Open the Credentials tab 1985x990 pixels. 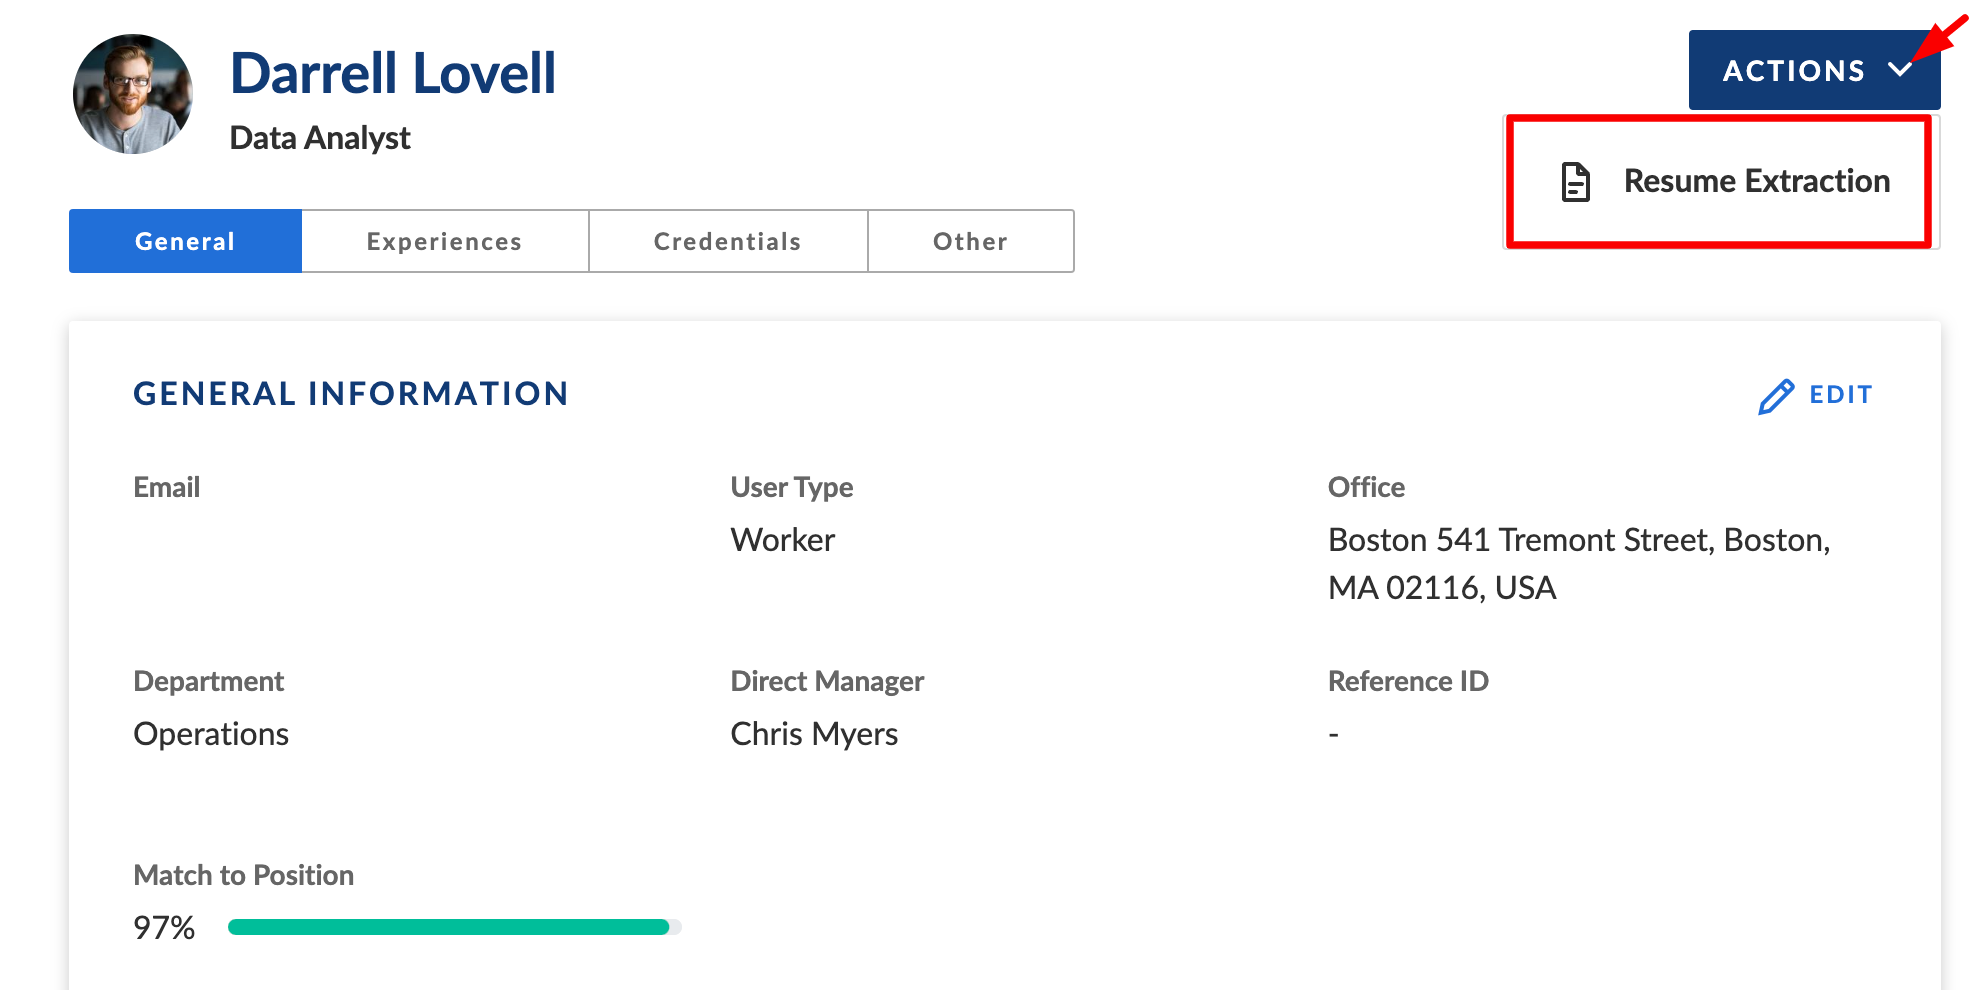coord(728,241)
